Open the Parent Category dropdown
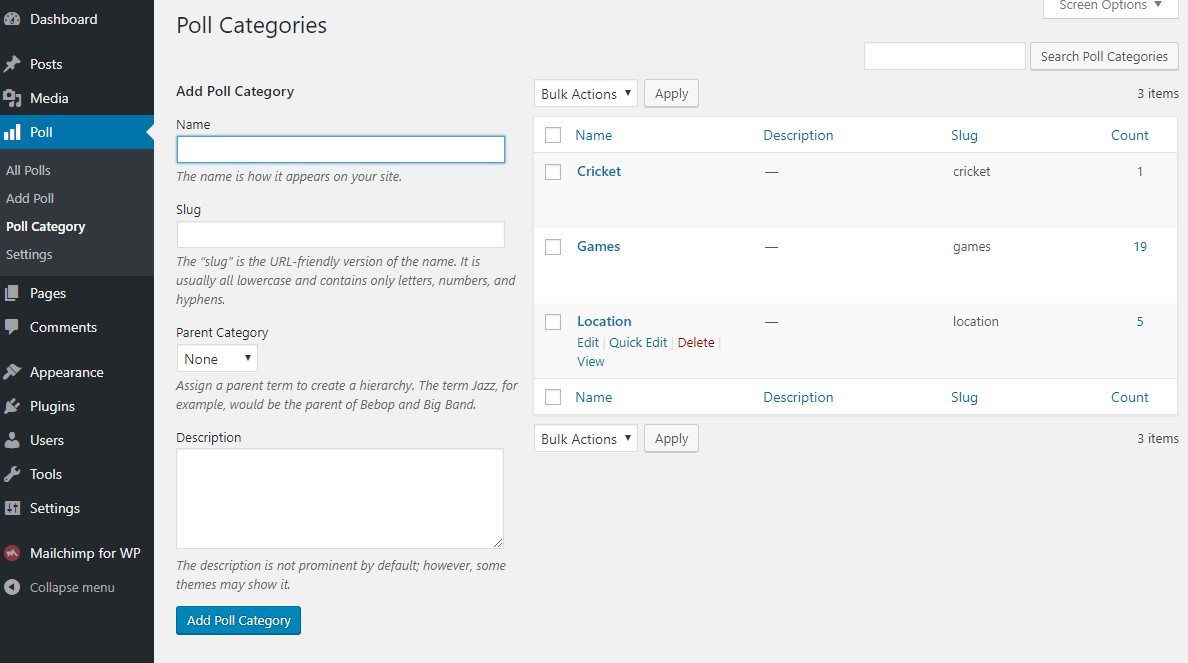This screenshot has height=663, width=1188. 217,359
